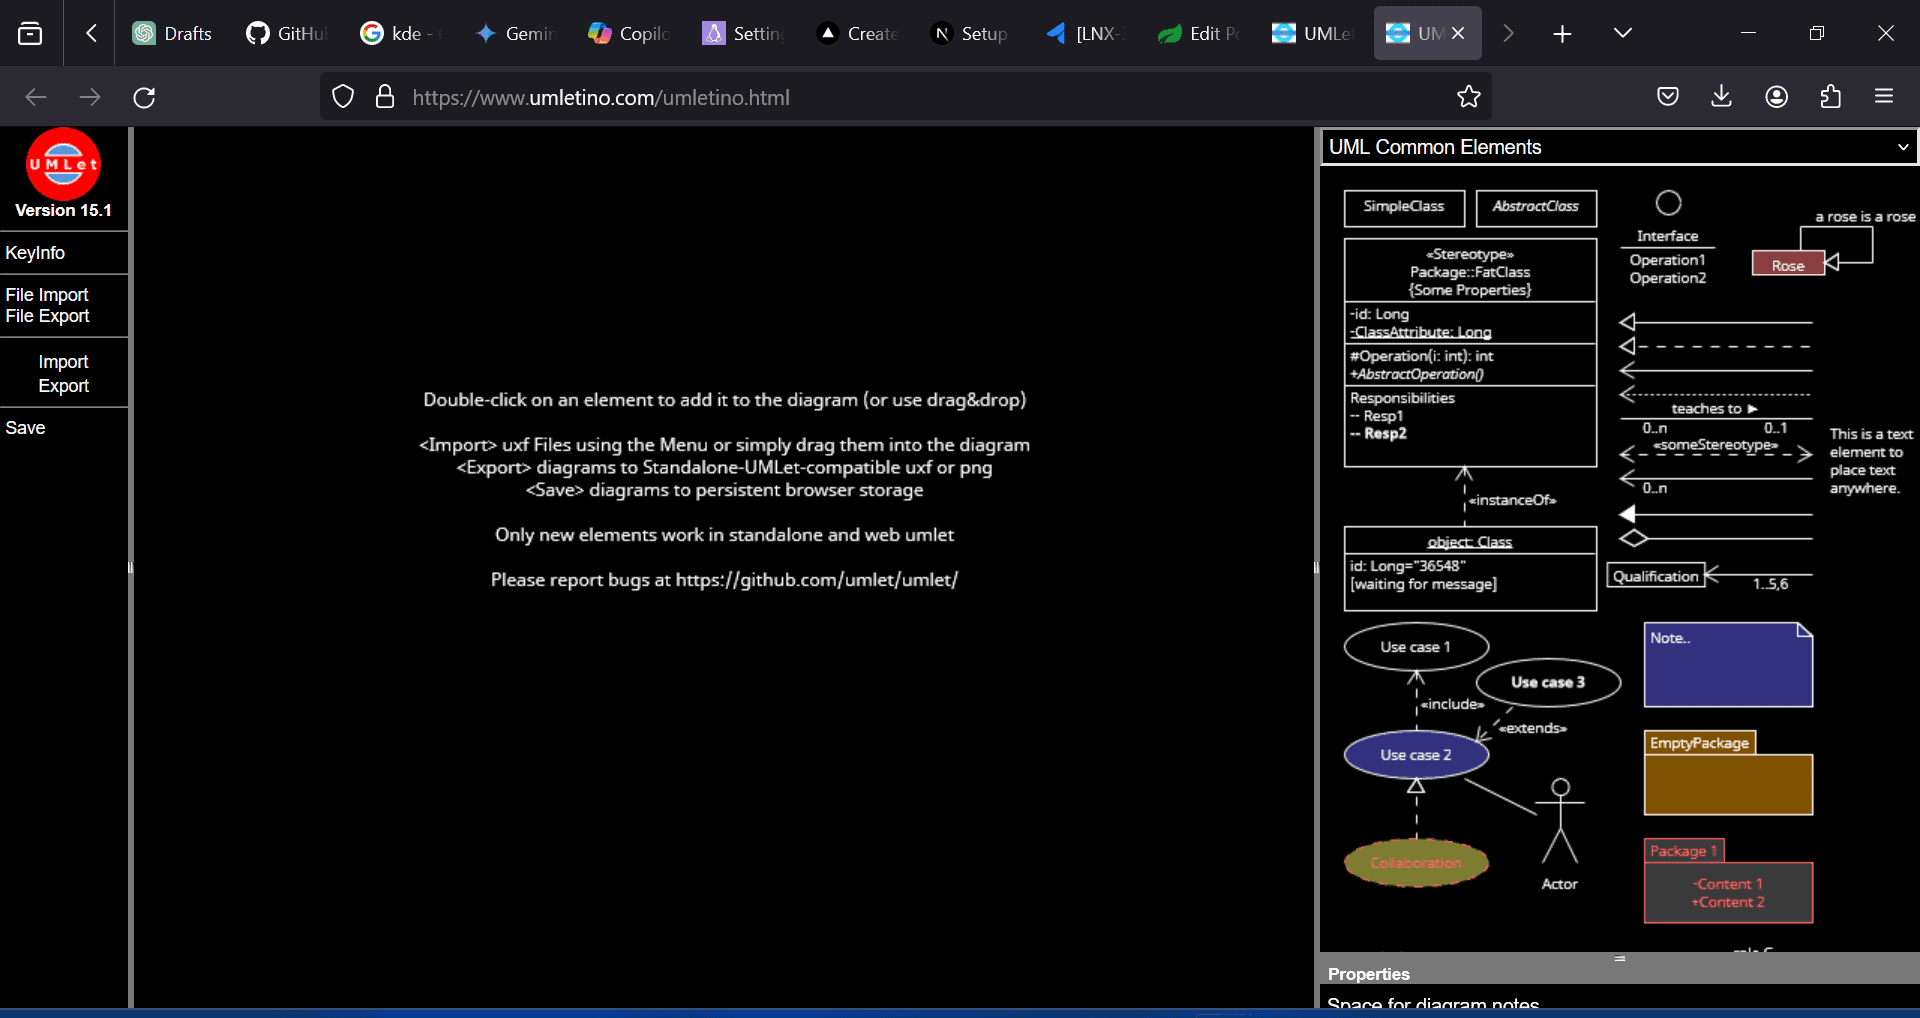Select the blue Note element
Image resolution: width=1920 pixels, height=1018 pixels.
click(x=1728, y=666)
